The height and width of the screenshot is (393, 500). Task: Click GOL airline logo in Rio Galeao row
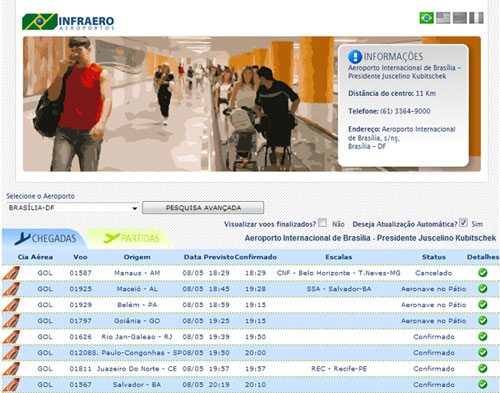tap(11, 337)
